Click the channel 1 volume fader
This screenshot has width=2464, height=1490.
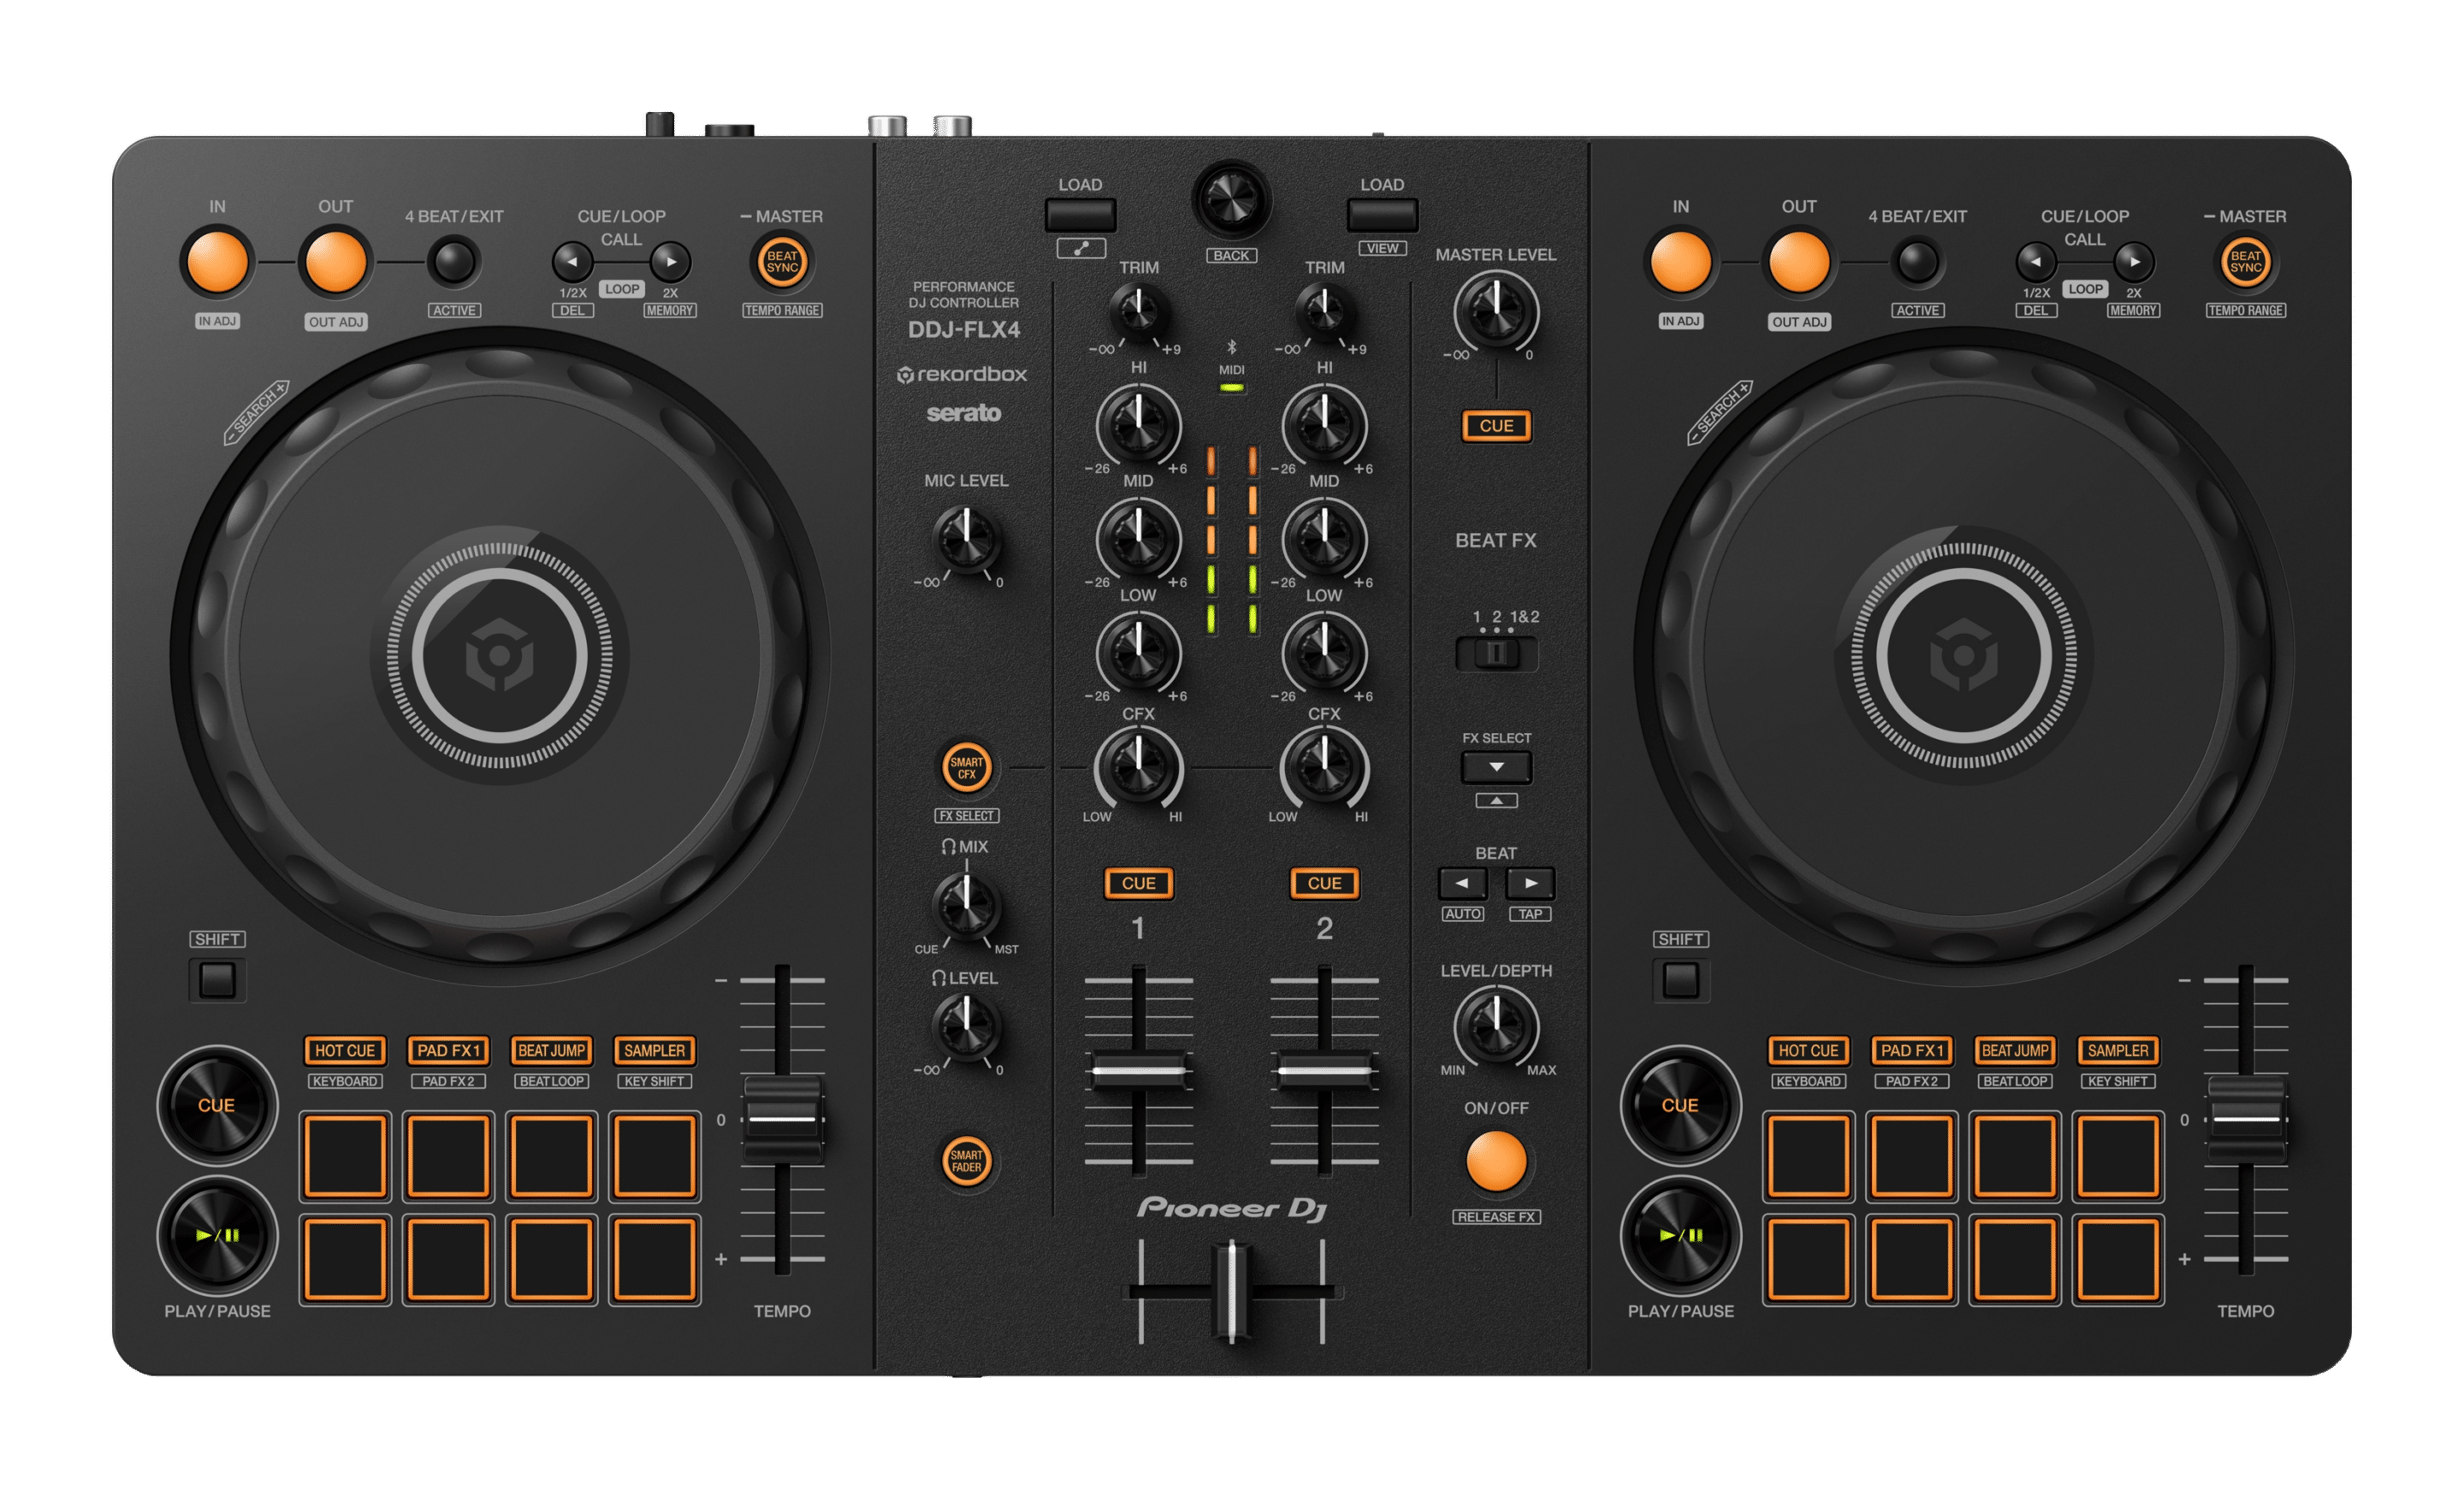(1138, 1070)
